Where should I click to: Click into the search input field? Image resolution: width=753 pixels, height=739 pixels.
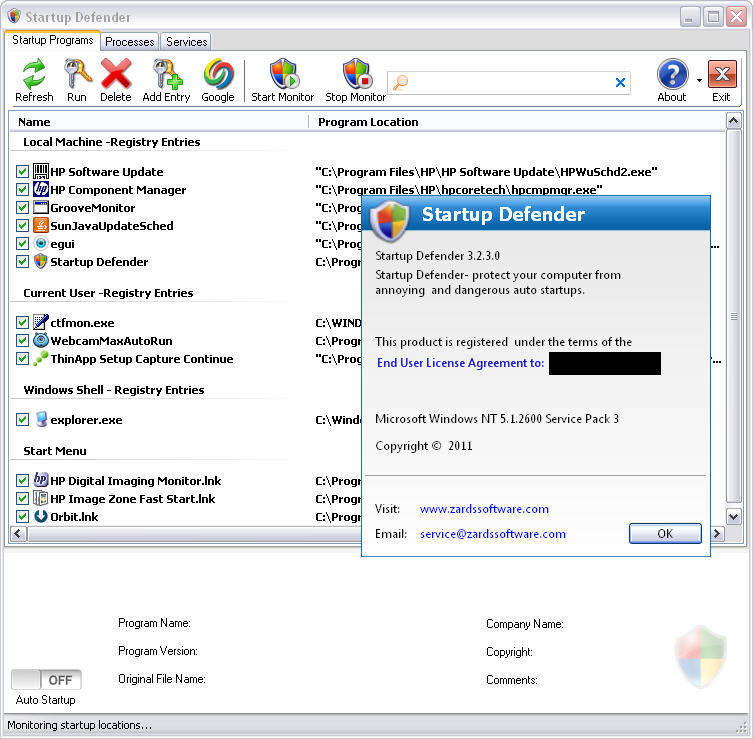pyautogui.click(x=510, y=83)
